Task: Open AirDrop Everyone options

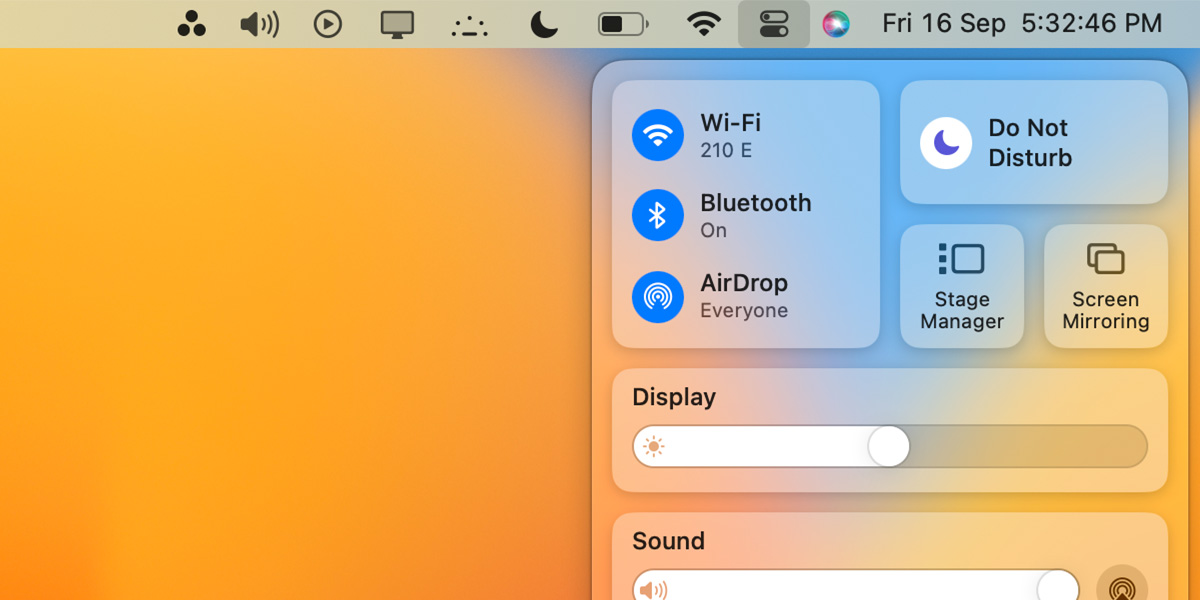Action: 744,296
